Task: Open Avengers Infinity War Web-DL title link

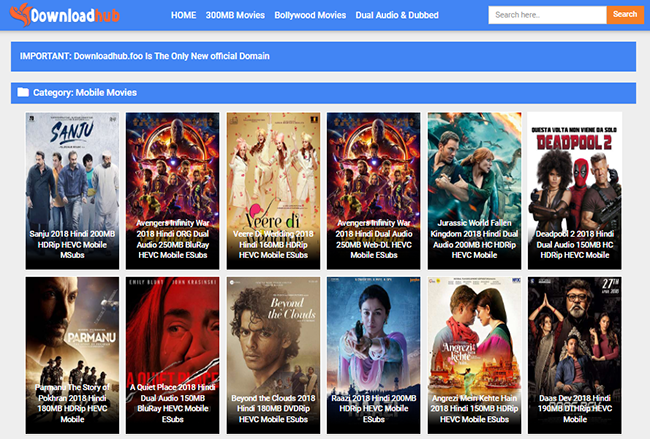Action: (373, 239)
